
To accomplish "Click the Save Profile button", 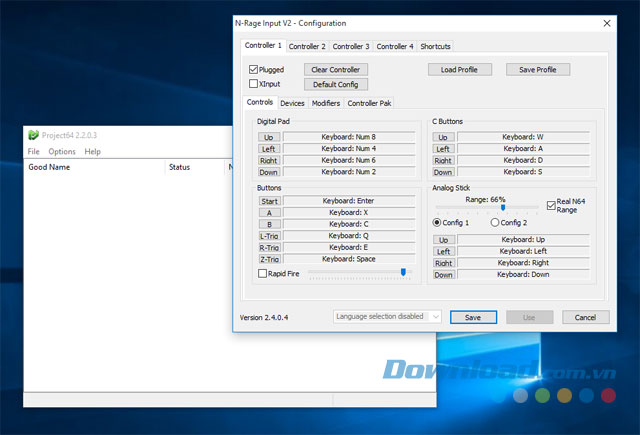I will (x=538, y=69).
